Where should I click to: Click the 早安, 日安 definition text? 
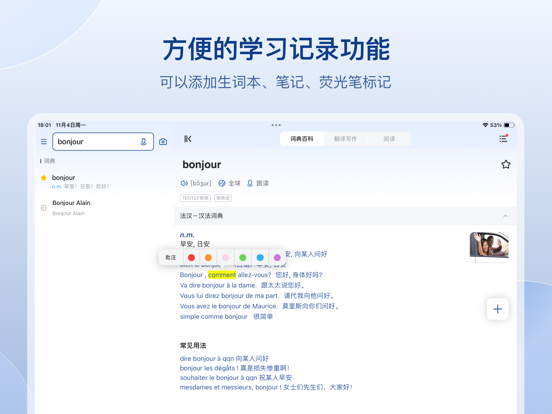(x=195, y=244)
